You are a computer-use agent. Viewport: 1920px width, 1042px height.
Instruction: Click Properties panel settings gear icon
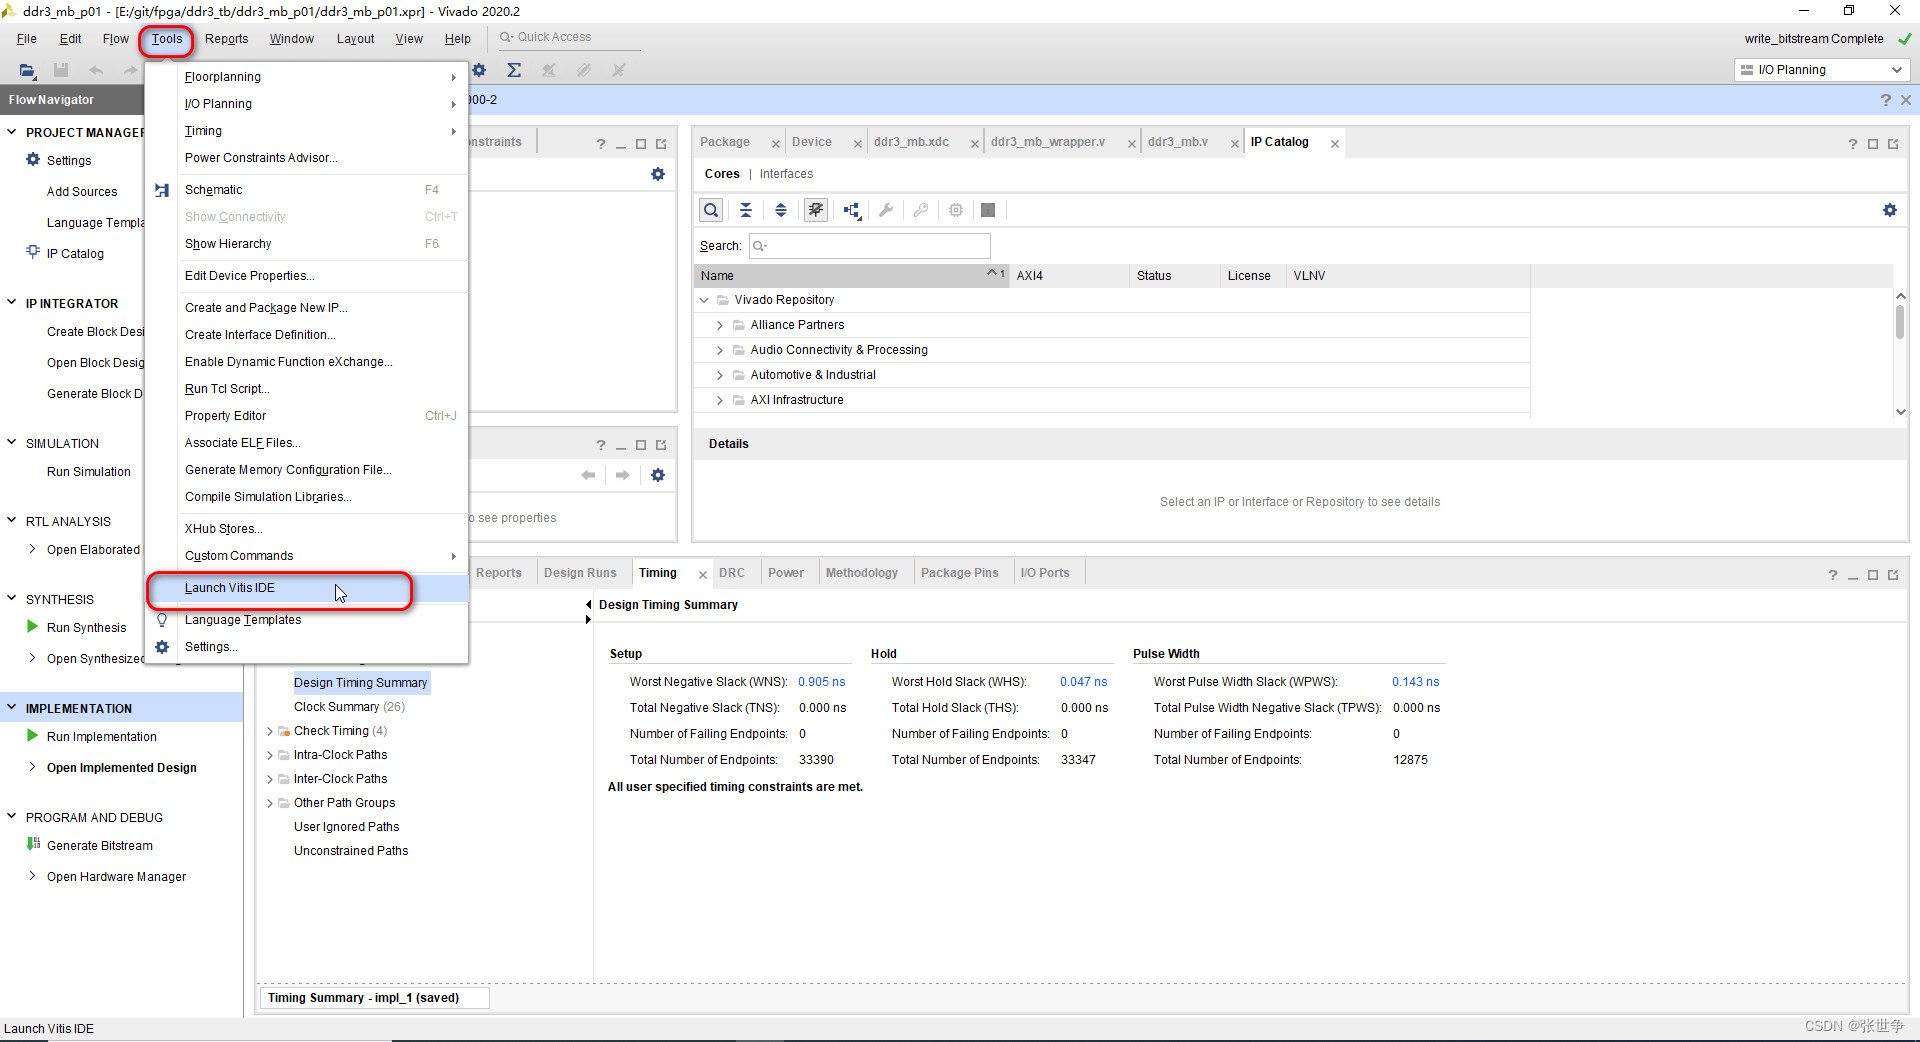click(658, 475)
